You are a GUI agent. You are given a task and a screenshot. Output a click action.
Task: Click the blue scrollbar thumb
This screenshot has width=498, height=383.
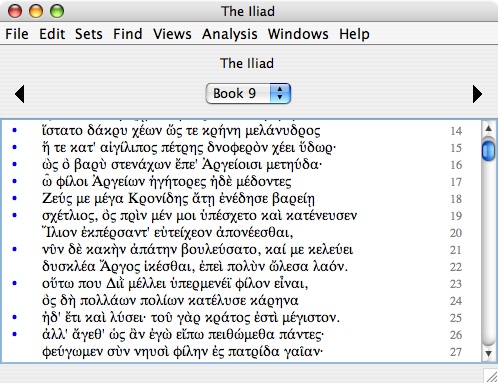tap(488, 151)
